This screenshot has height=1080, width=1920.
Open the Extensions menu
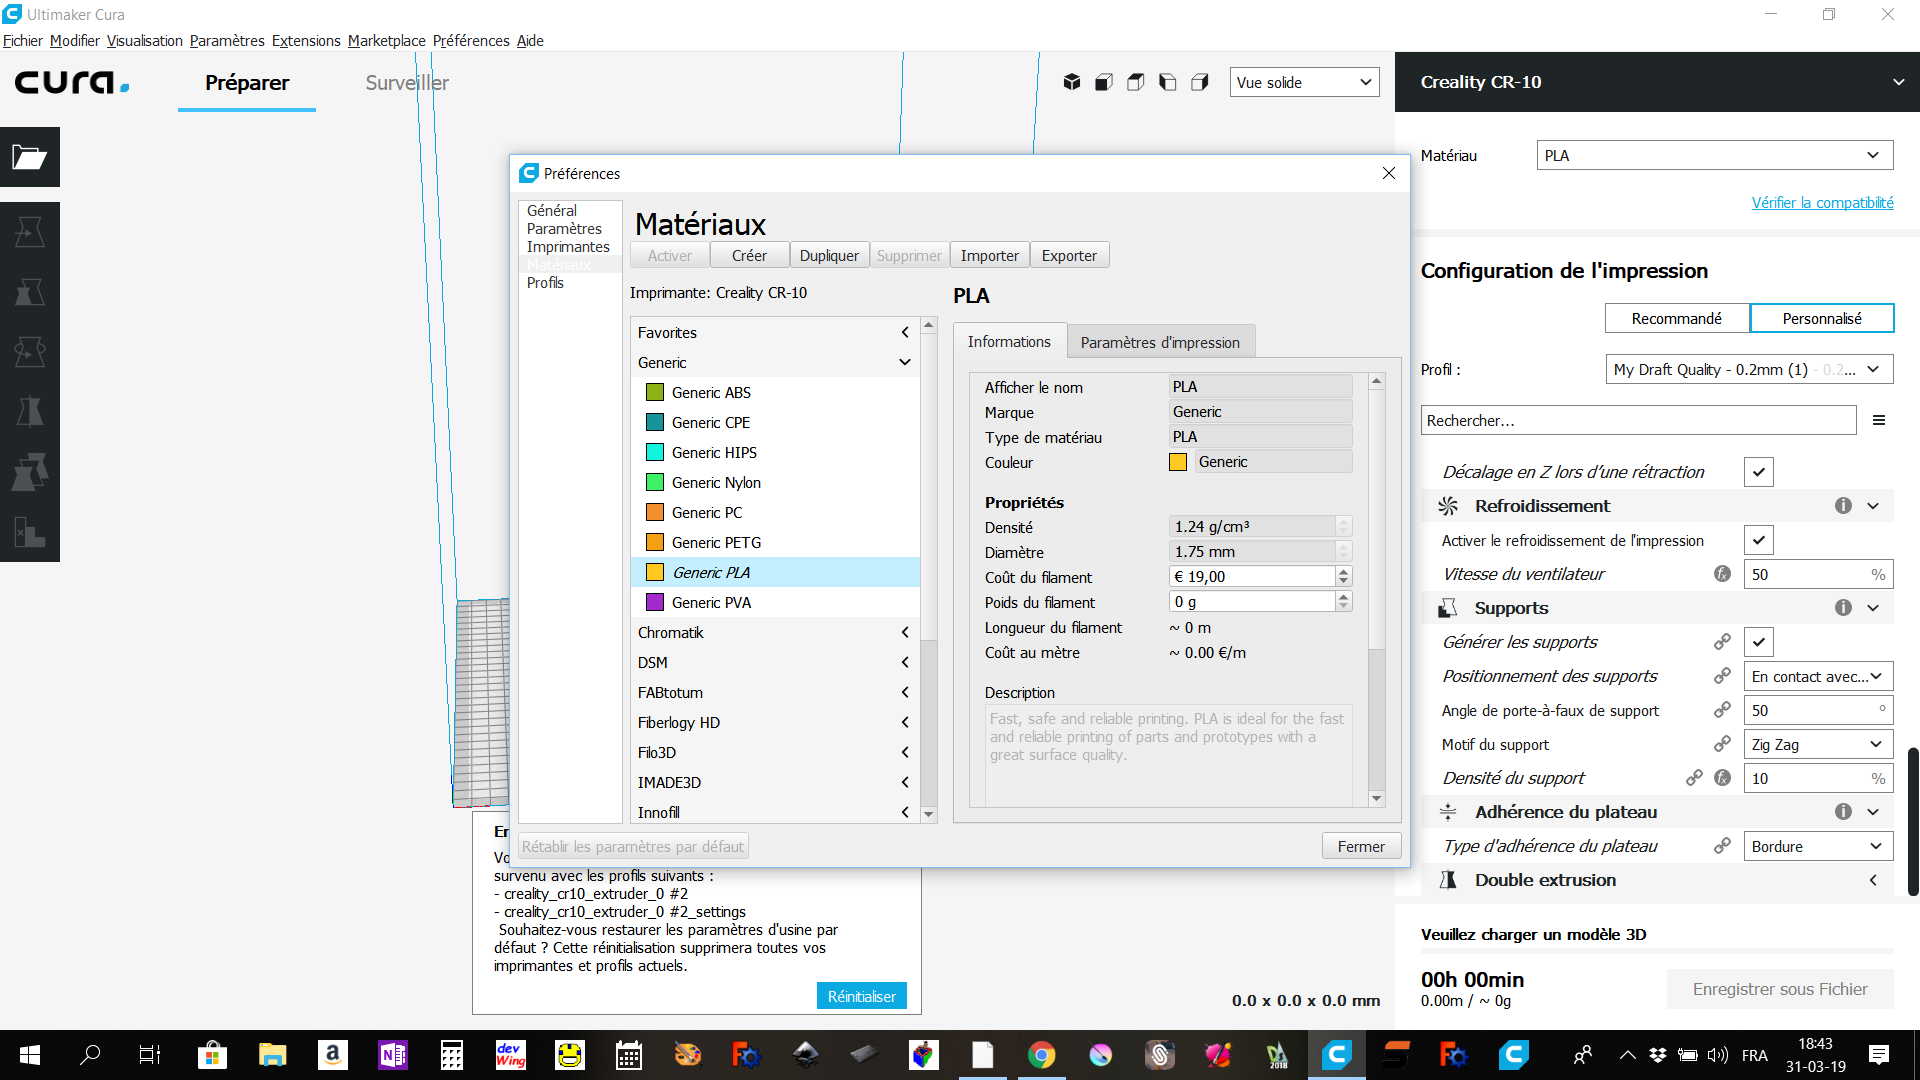(306, 41)
